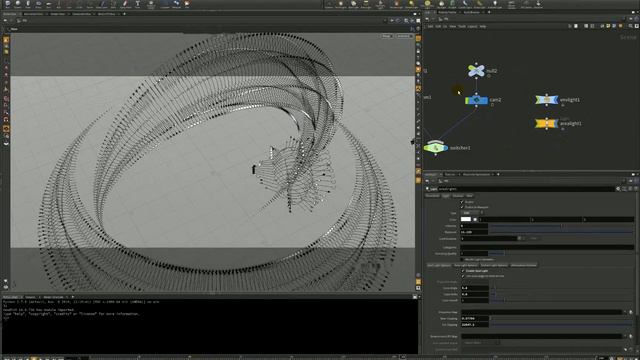Adjust the Exposure slider
The height and width of the screenshot is (360, 640).
point(561,232)
